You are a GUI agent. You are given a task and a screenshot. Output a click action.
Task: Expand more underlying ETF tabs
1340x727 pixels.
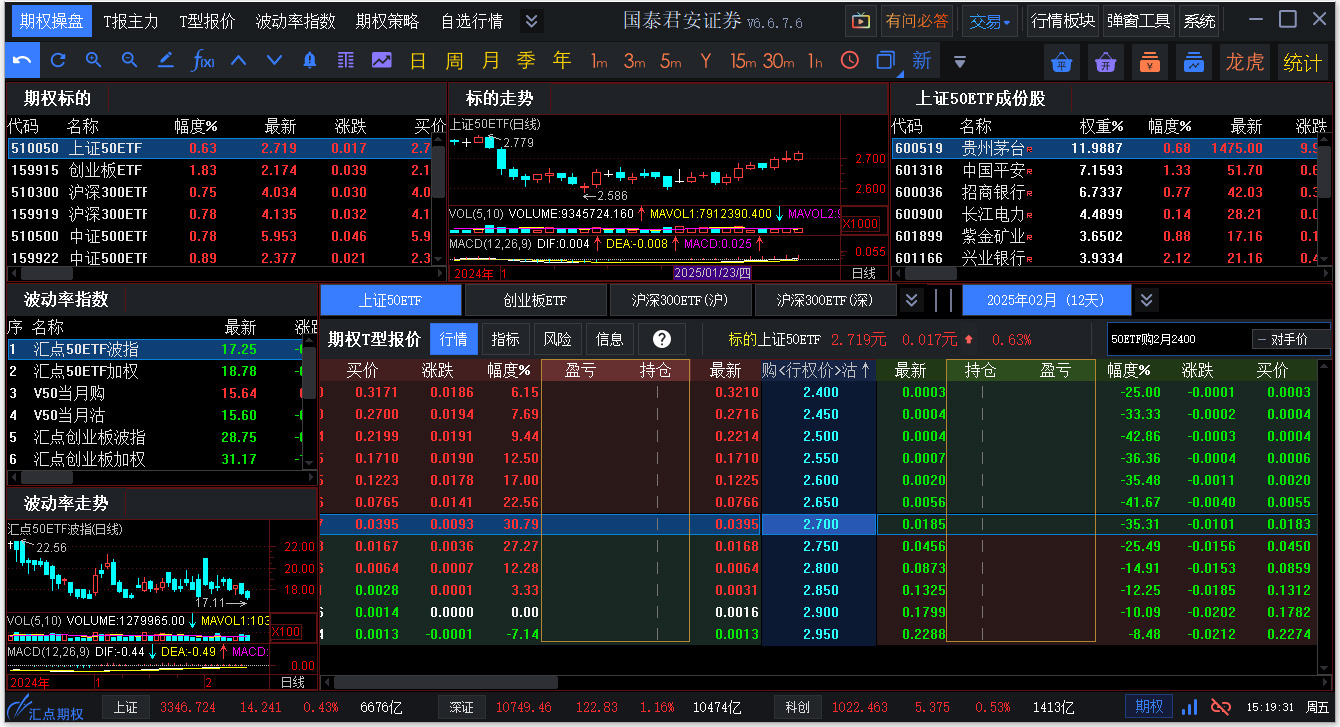pyautogui.click(x=911, y=300)
